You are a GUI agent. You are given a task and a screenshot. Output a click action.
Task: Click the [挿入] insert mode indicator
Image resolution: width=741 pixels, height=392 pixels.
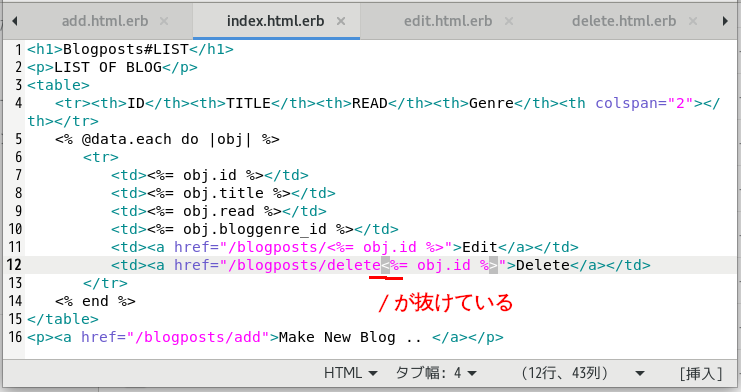tap(701, 374)
